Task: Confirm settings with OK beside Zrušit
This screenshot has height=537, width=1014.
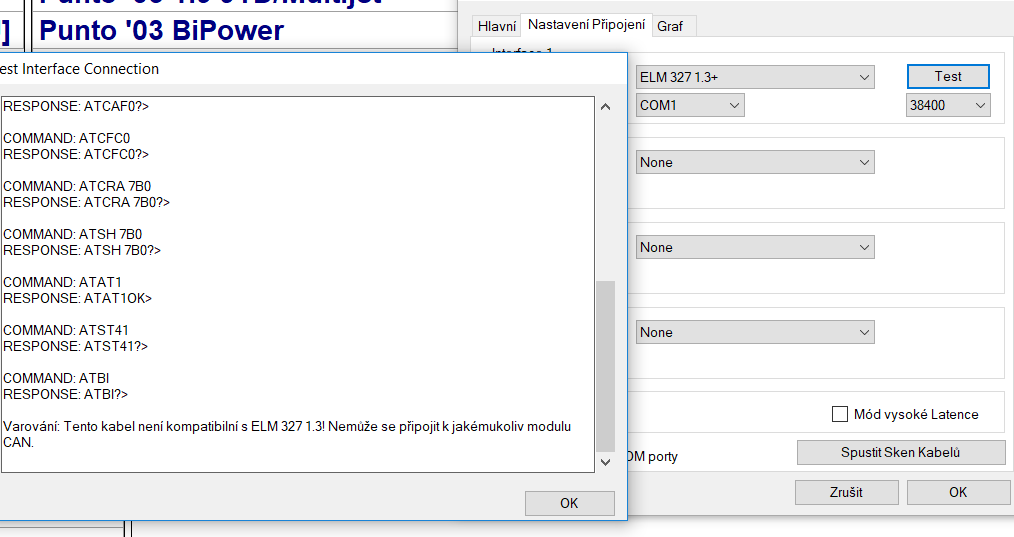Action: [x=957, y=492]
